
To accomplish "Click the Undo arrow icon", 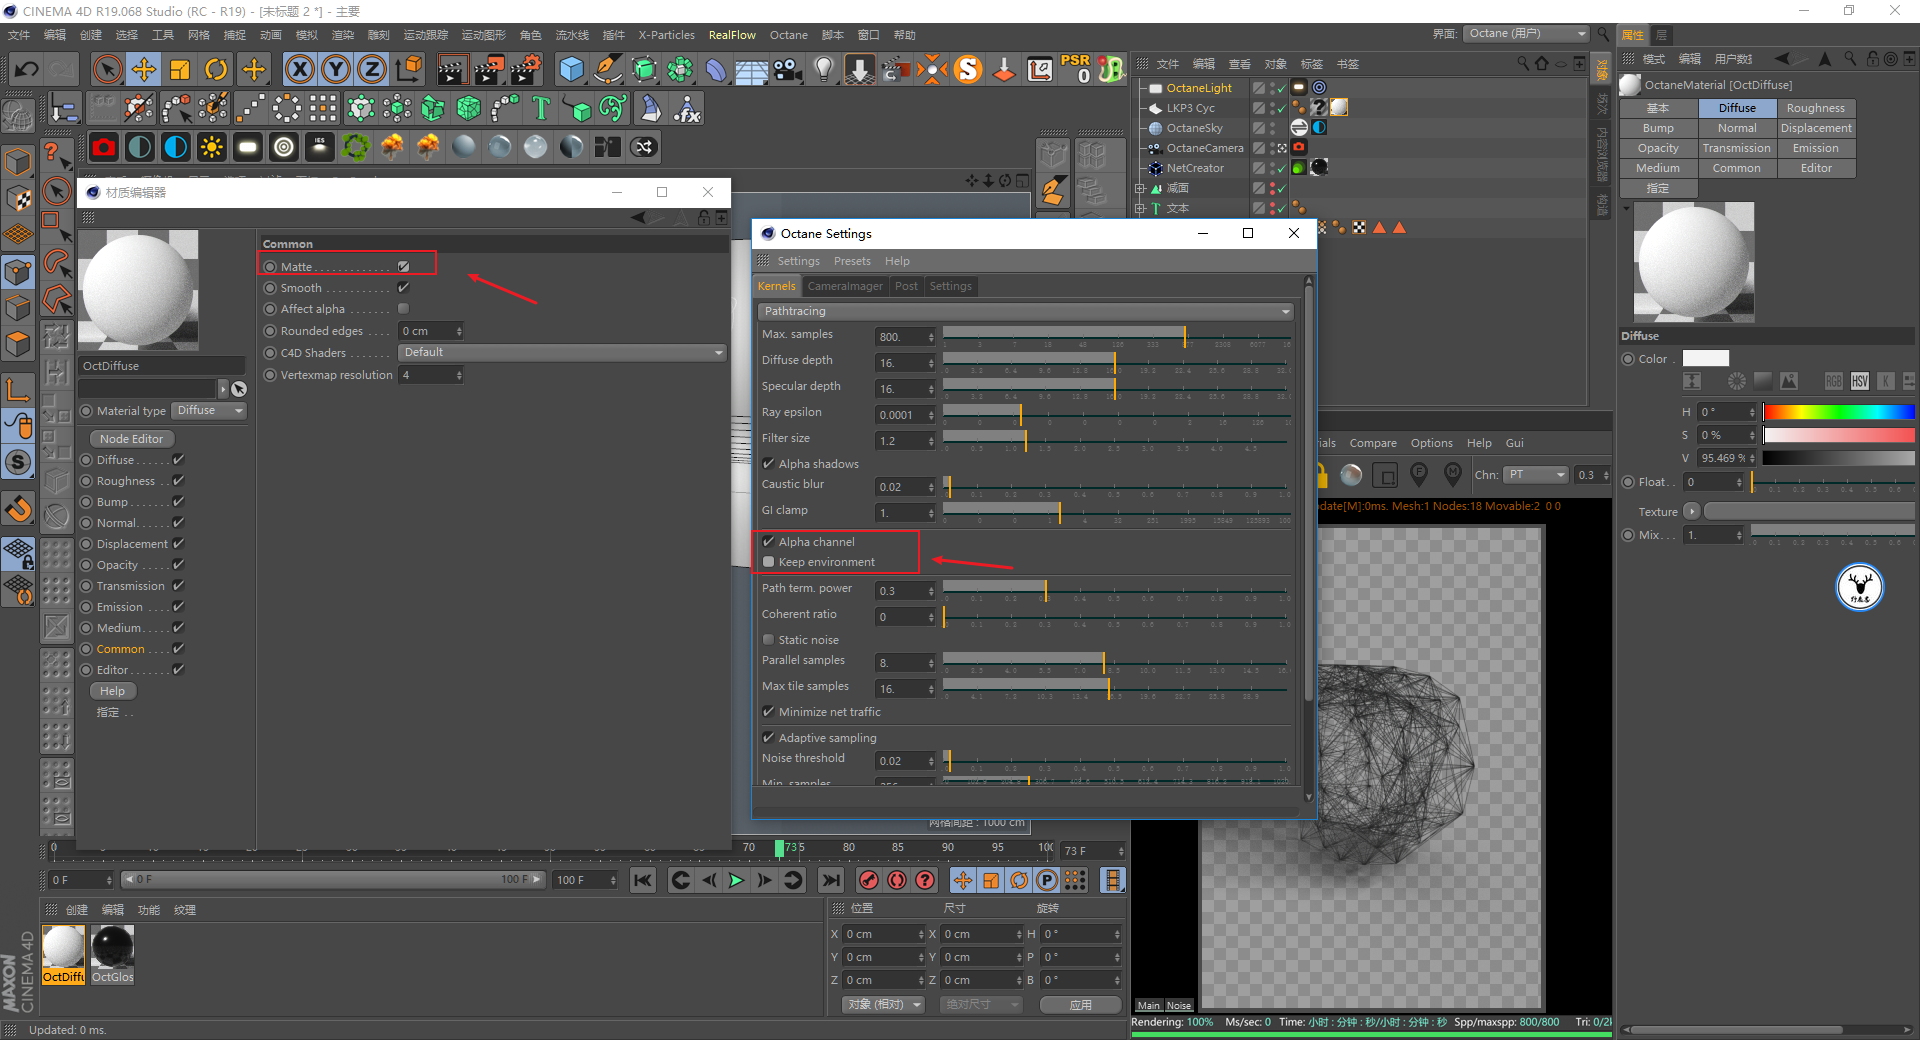I will tap(27, 69).
